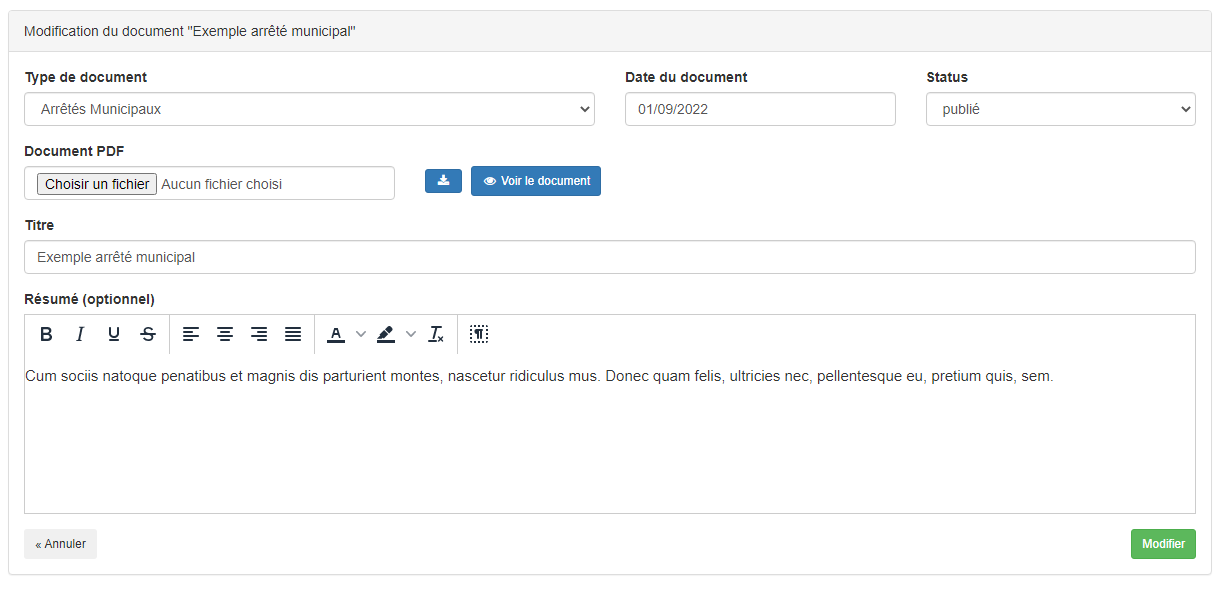Toggle underline formatting
Screen dimensions: 1224x590
pyautogui.click(x=114, y=334)
